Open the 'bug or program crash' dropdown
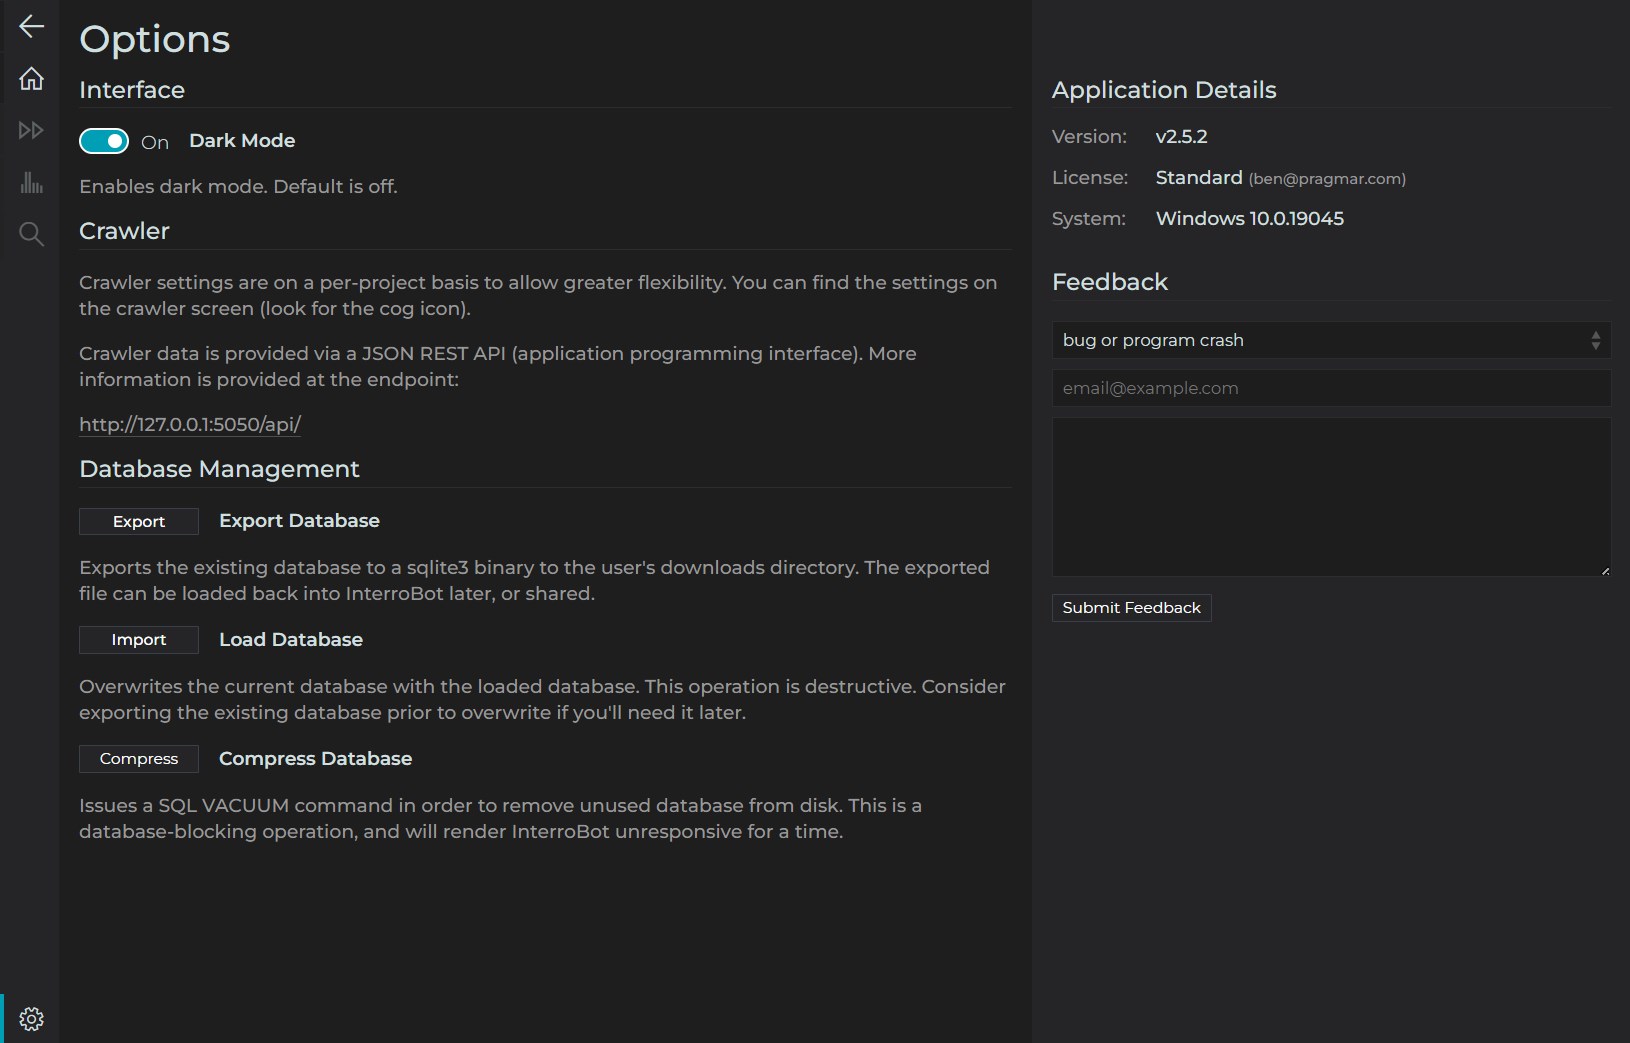Screen dimensions: 1630x1043 coord(1330,340)
